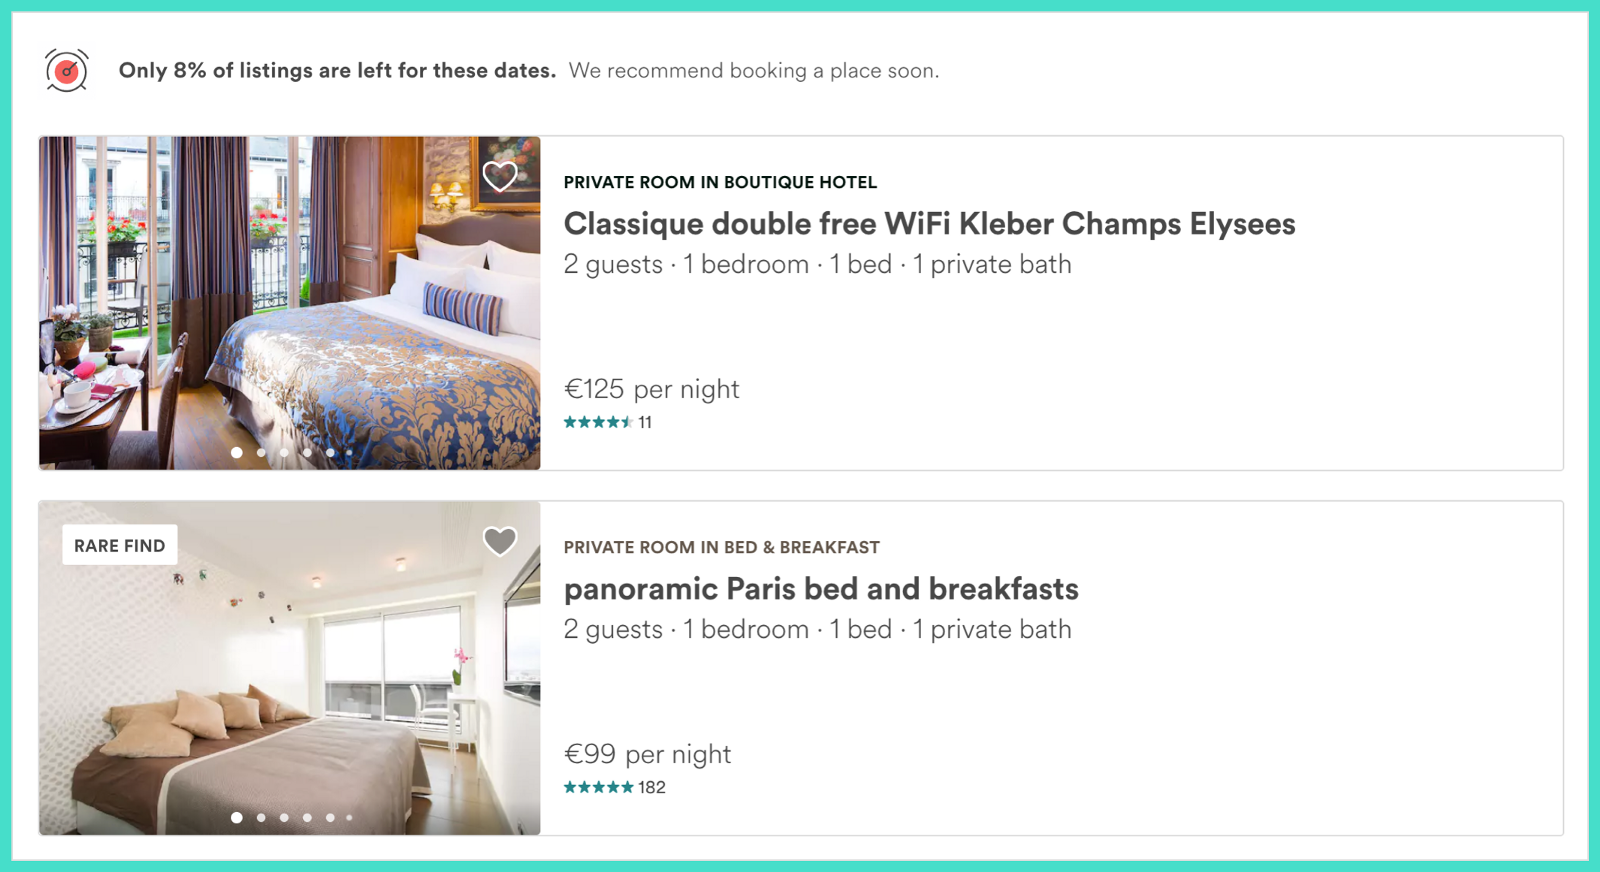Click the €99 per night price

pyautogui.click(x=648, y=754)
